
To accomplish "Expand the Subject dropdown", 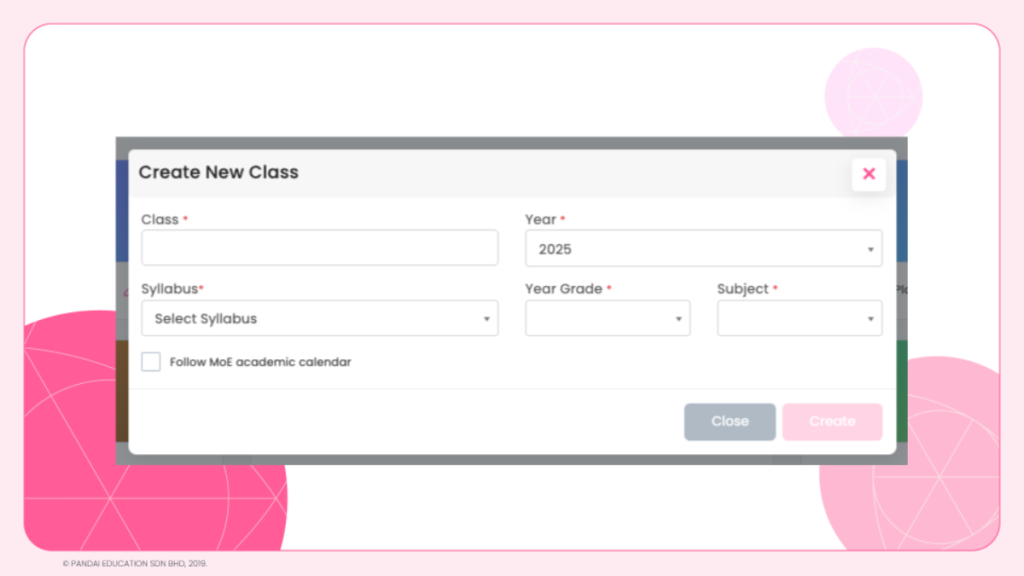I will (x=799, y=318).
